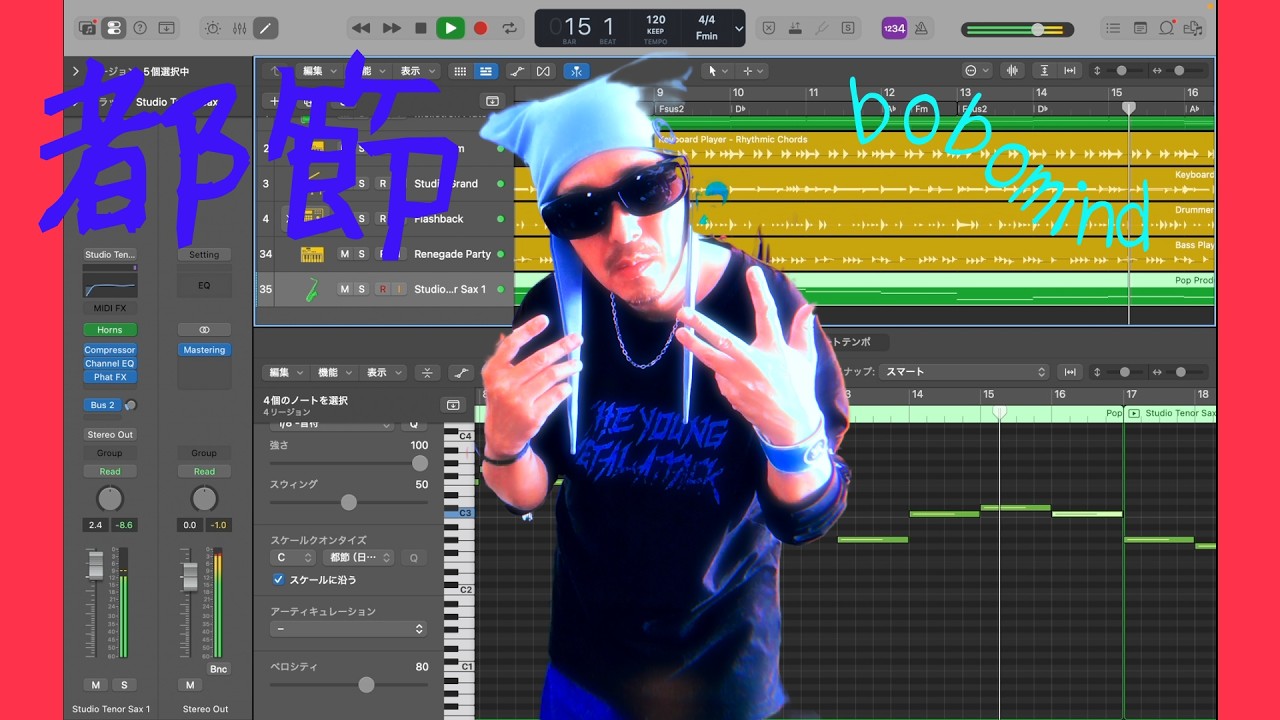Viewport: 1280px width, 720px height.
Task: Toggle the transport Solo S button
Action: tap(848, 28)
